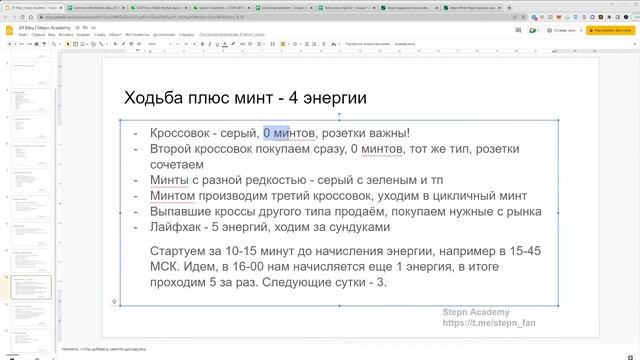
Task: Open the line spacing options
Action: (273, 44)
